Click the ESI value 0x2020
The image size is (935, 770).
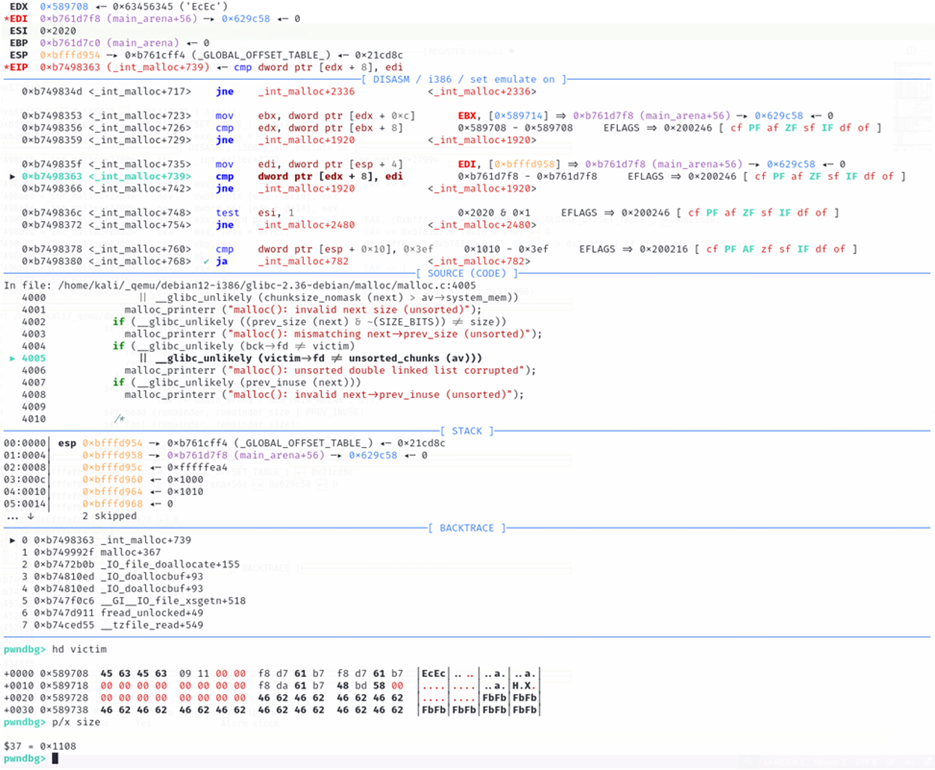pos(58,31)
